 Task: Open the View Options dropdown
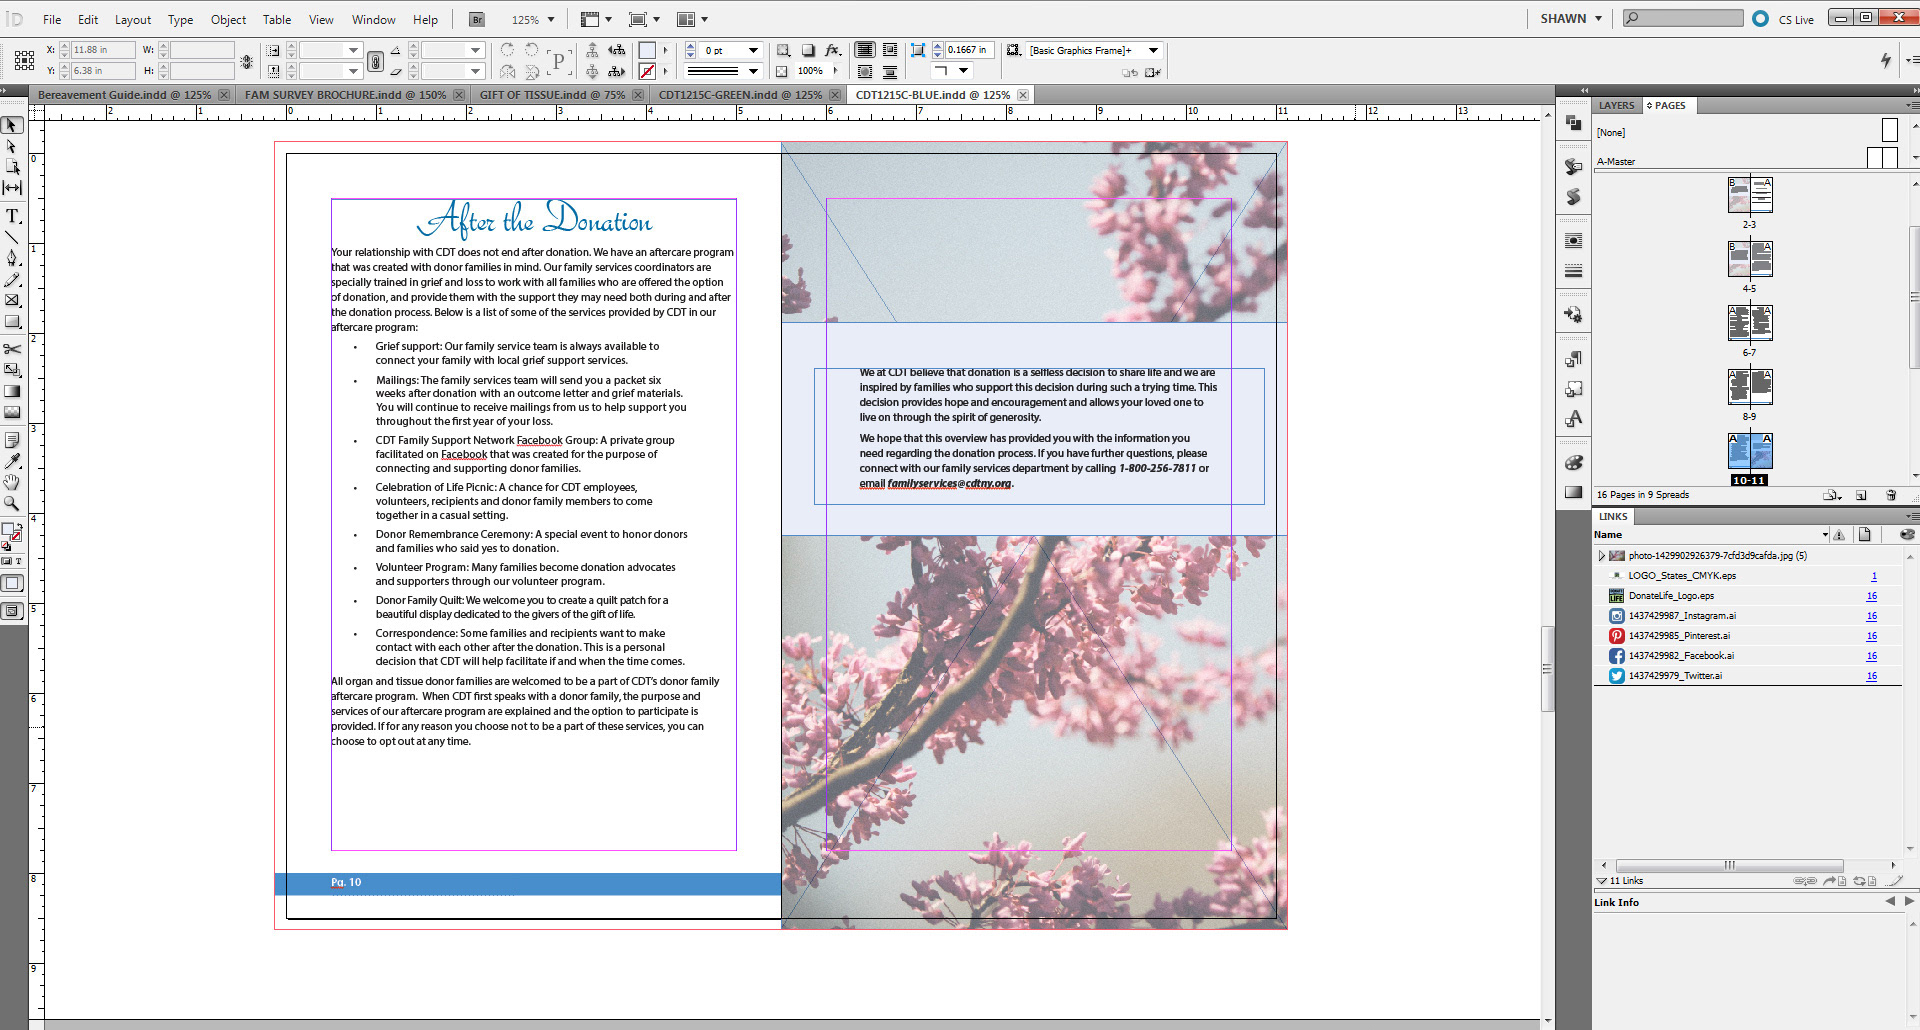click(596, 19)
